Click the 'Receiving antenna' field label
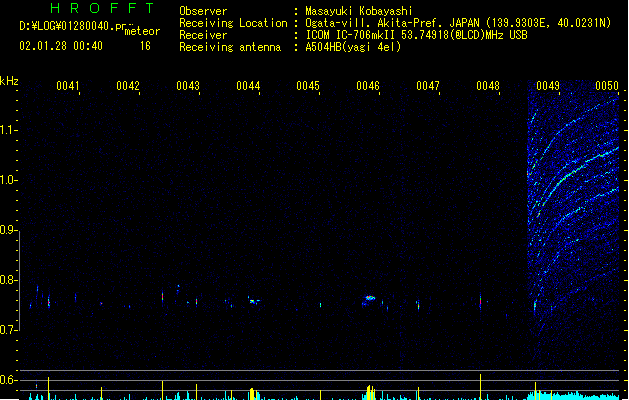This screenshot has width=629, height=400. pyautogui.click(x=230, y=47)
